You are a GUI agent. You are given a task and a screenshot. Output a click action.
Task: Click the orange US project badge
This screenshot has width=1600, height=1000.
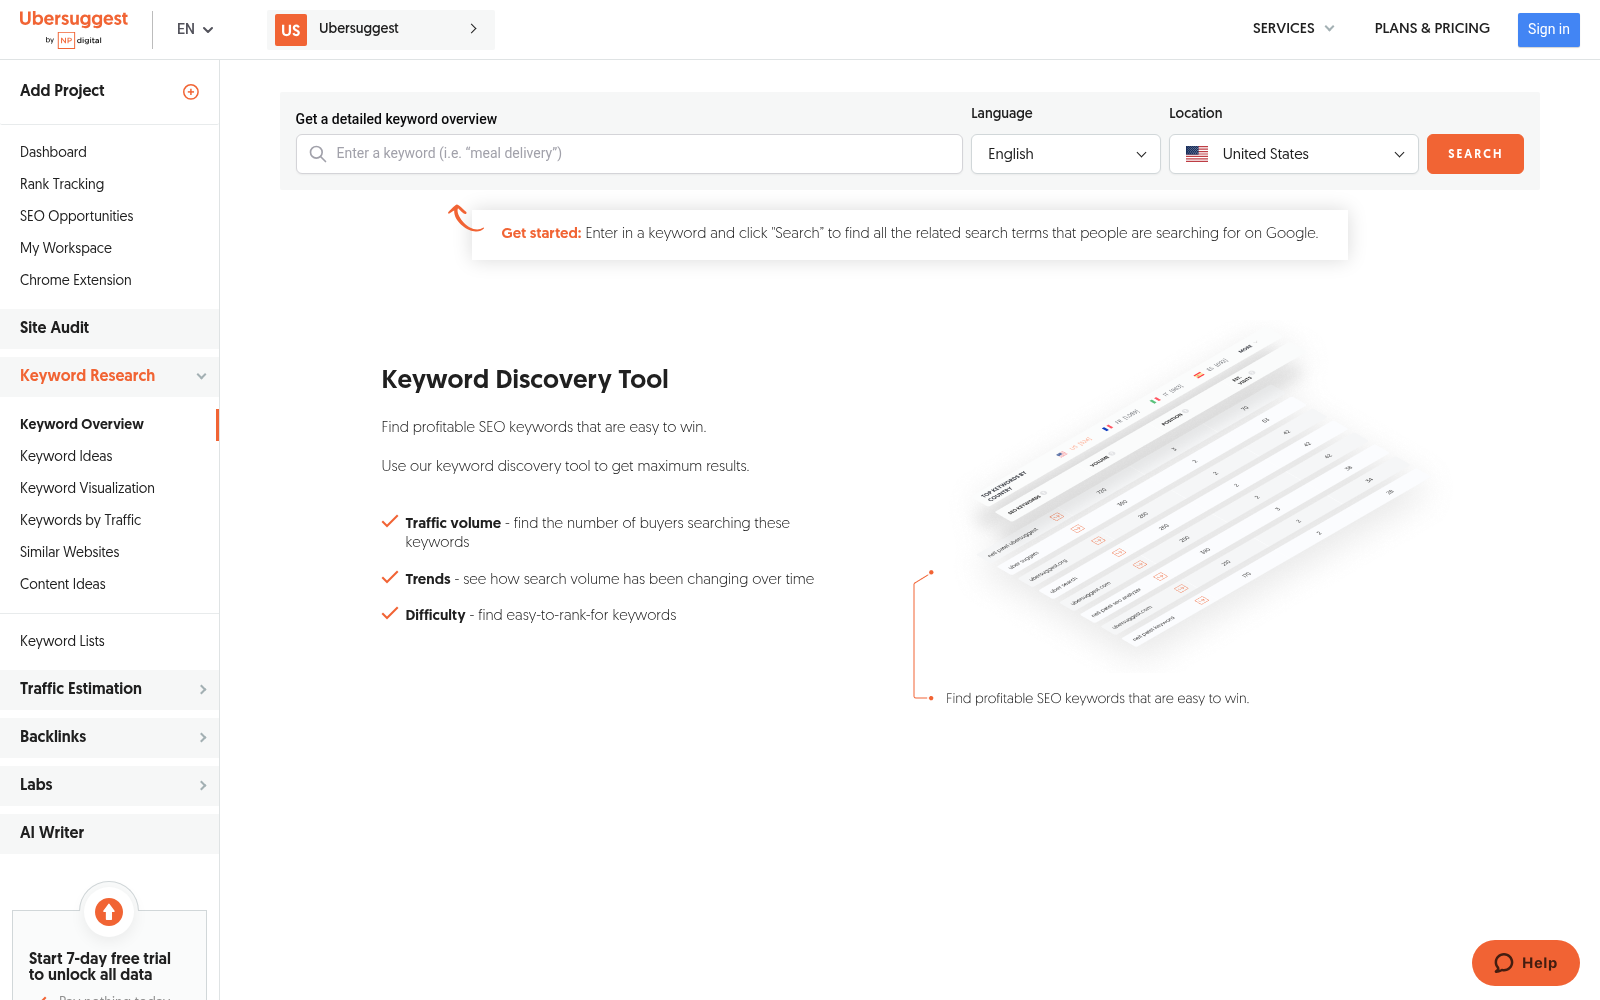coord(291,30)
